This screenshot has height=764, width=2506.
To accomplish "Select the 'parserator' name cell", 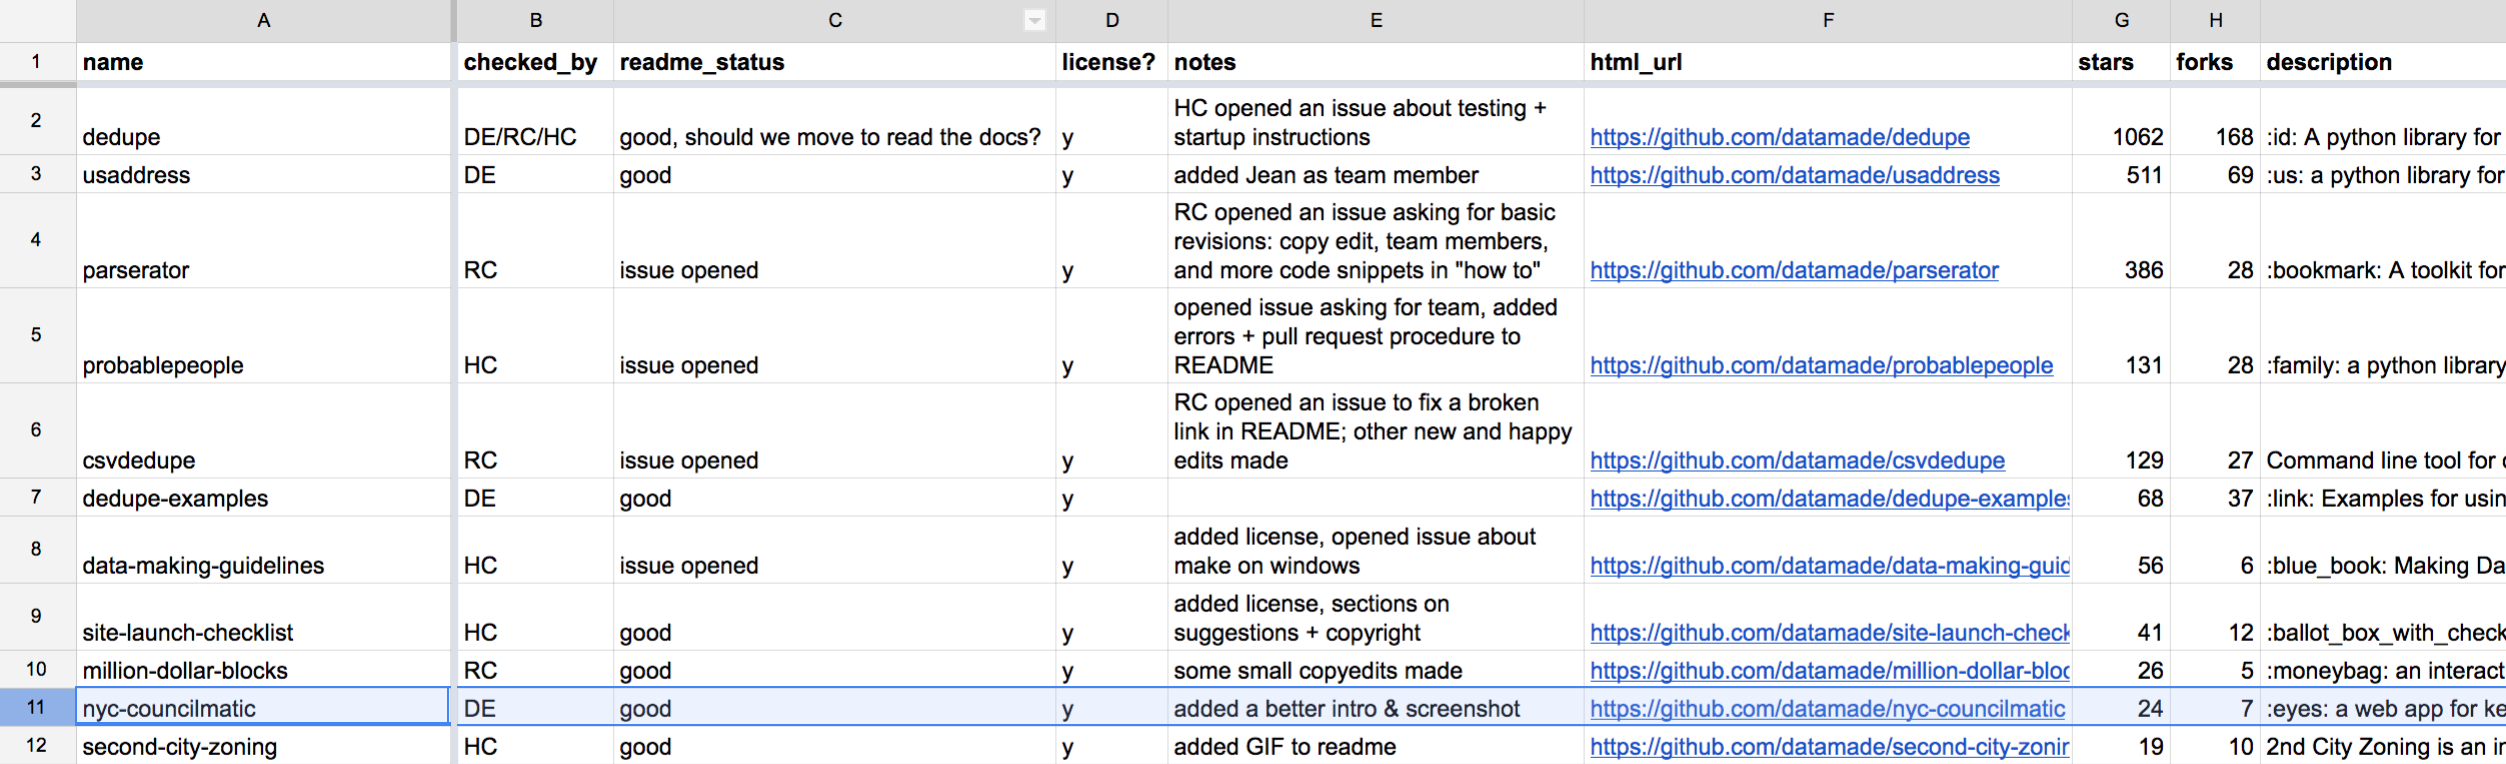I will [264, 240].
